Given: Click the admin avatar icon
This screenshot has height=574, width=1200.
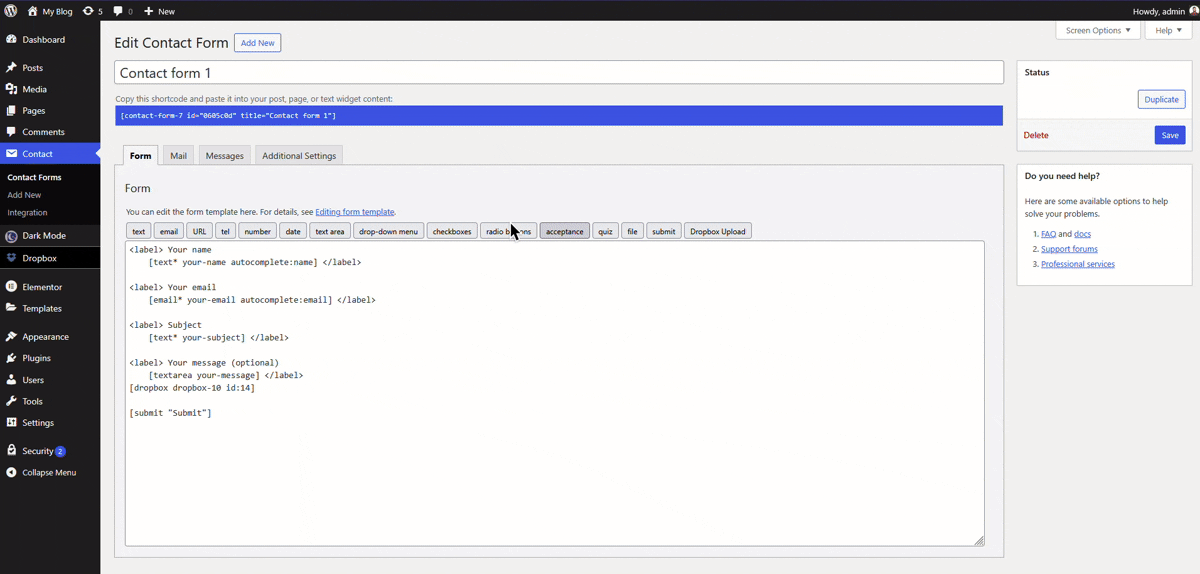Looking at the screenshot, I should pos(1193,11).
